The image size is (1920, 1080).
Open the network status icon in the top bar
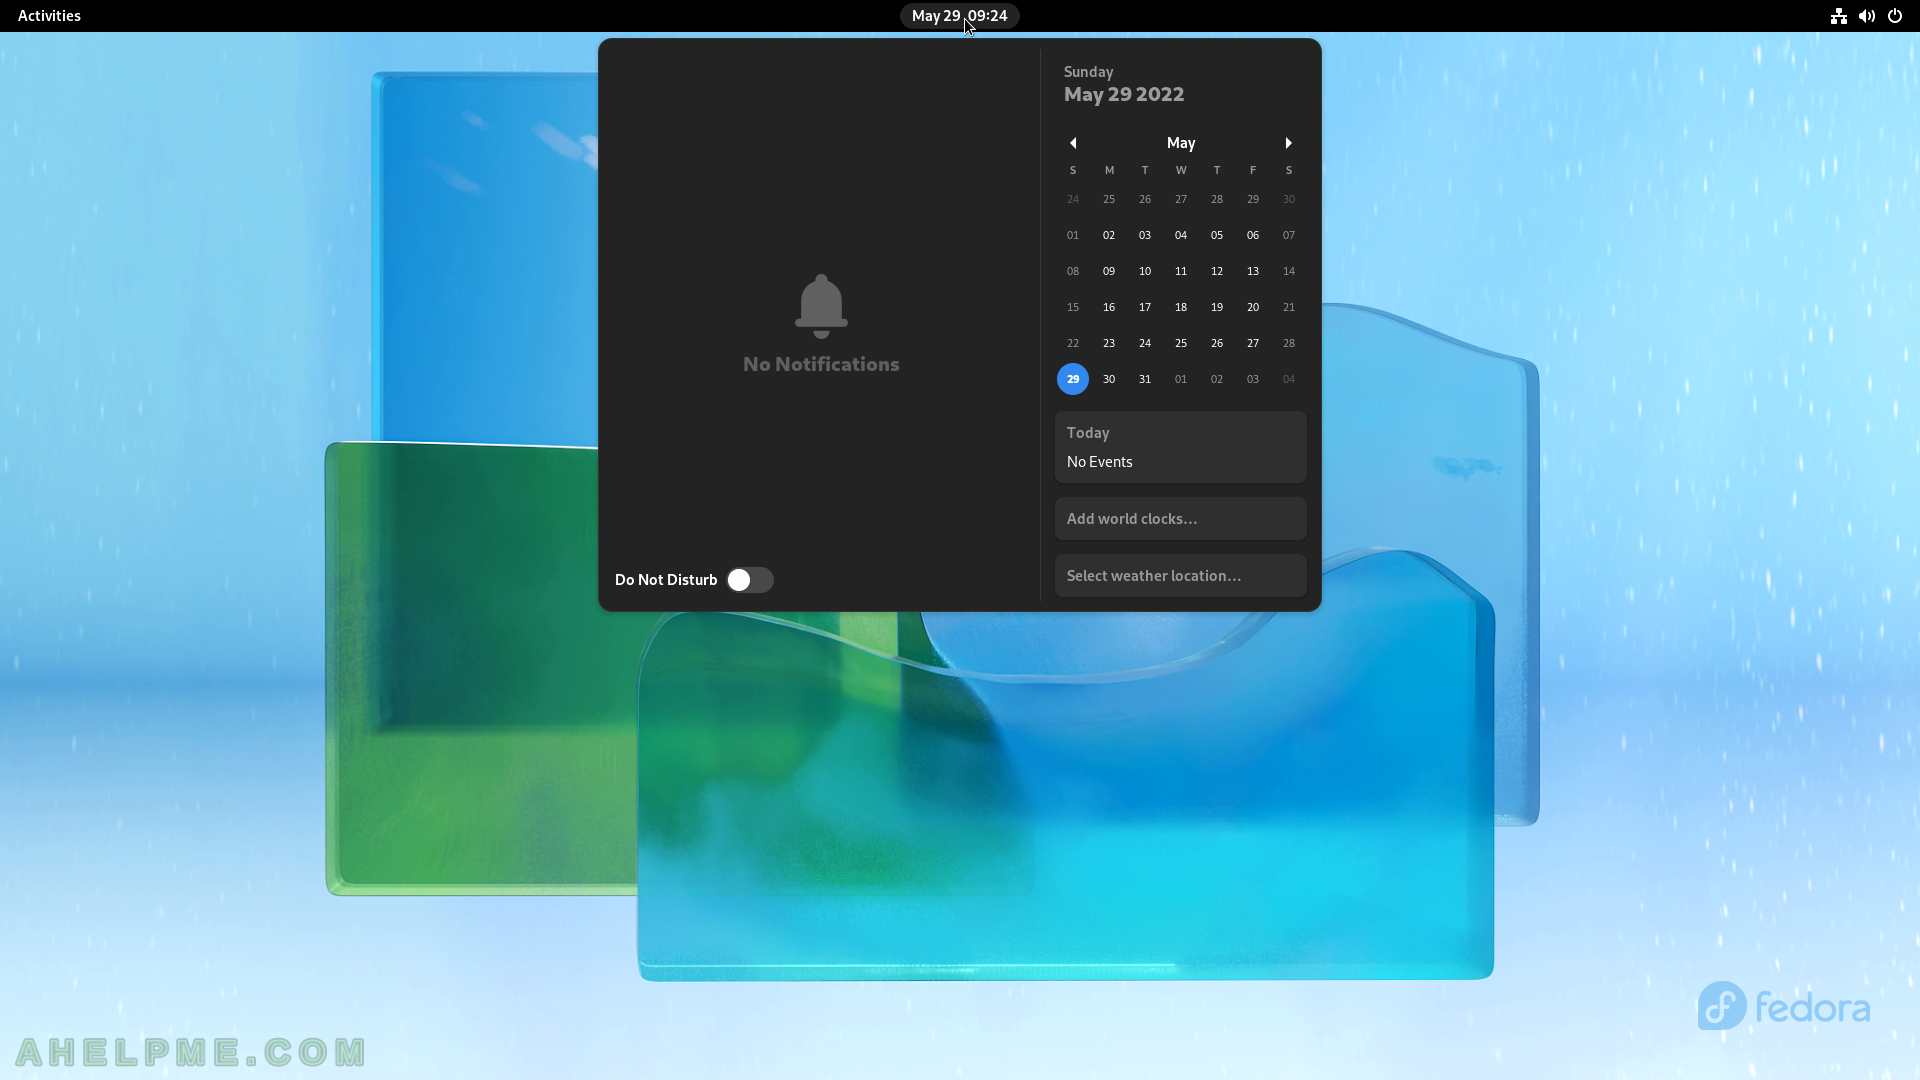(1838, 16)
